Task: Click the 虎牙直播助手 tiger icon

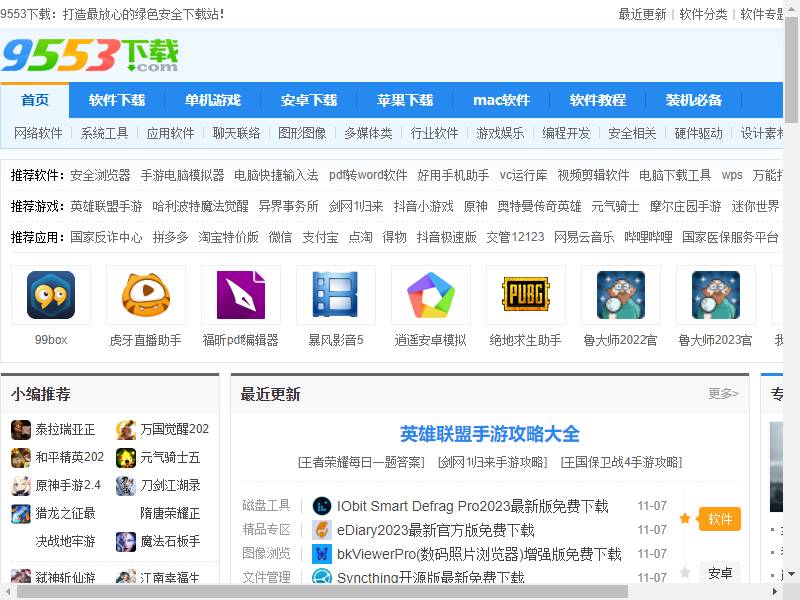Action: click(146, 295)
